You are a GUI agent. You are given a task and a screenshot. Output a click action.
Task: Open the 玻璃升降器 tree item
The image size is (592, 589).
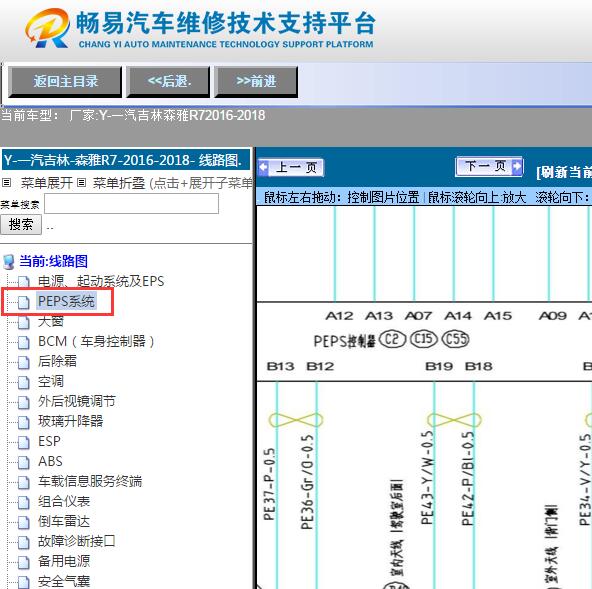point(70,421)
